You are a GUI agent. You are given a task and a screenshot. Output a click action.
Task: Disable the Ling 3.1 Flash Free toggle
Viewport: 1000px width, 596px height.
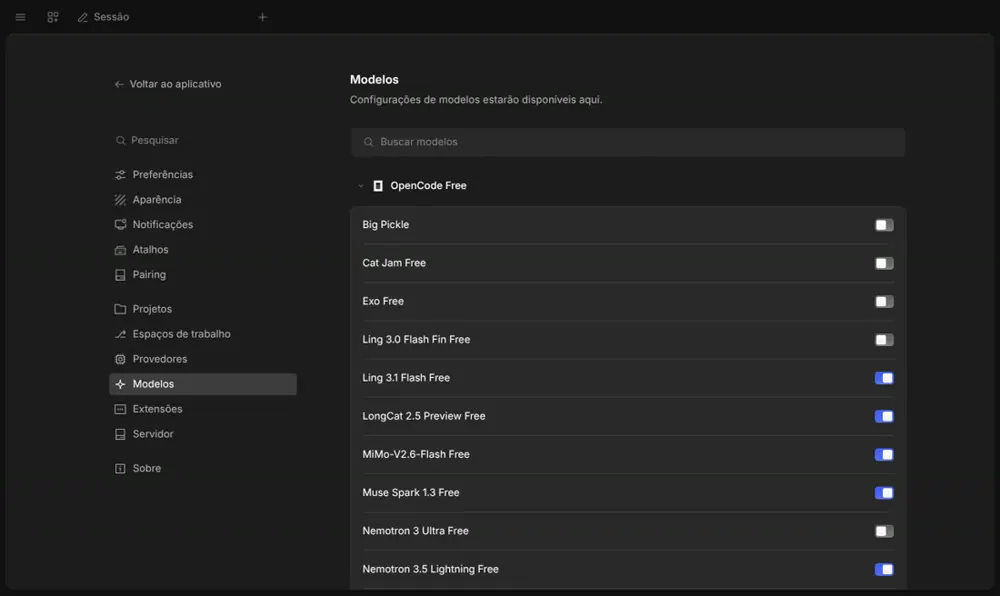pos(884,378)
